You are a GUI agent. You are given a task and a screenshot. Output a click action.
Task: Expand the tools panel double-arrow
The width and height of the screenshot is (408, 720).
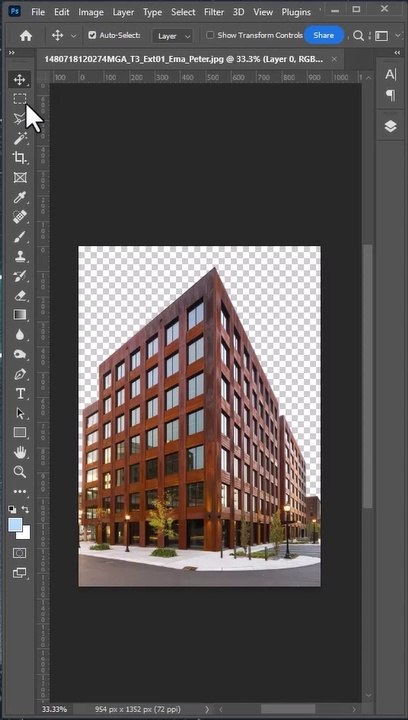[11, 53]
